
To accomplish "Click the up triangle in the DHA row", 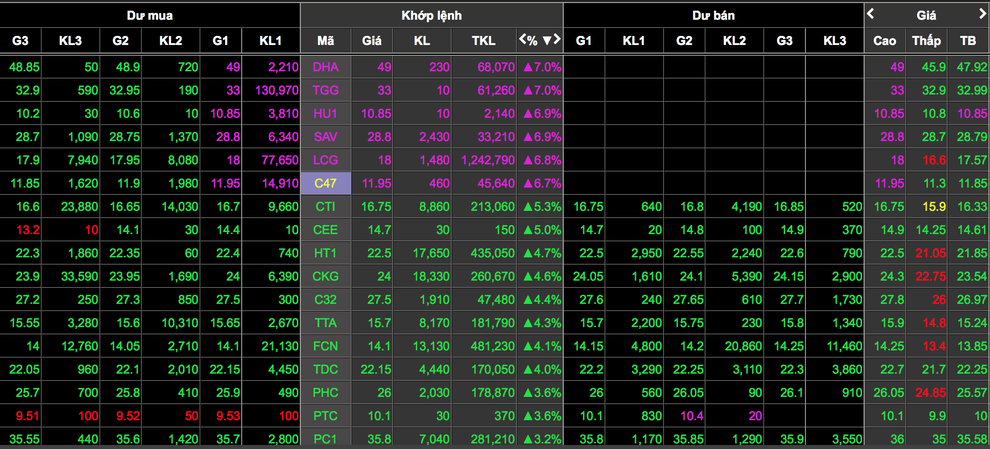I will point(527,67).
